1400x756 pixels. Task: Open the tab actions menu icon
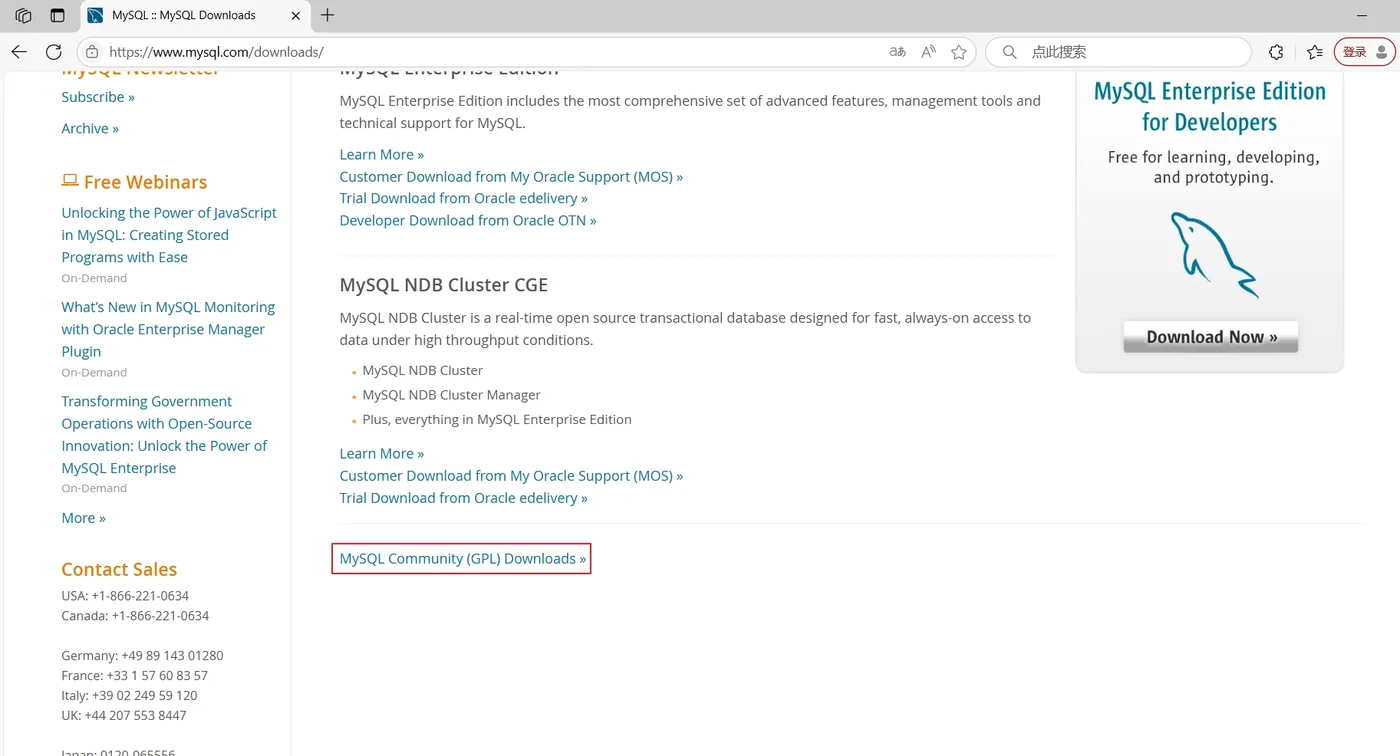click(57, 15)
